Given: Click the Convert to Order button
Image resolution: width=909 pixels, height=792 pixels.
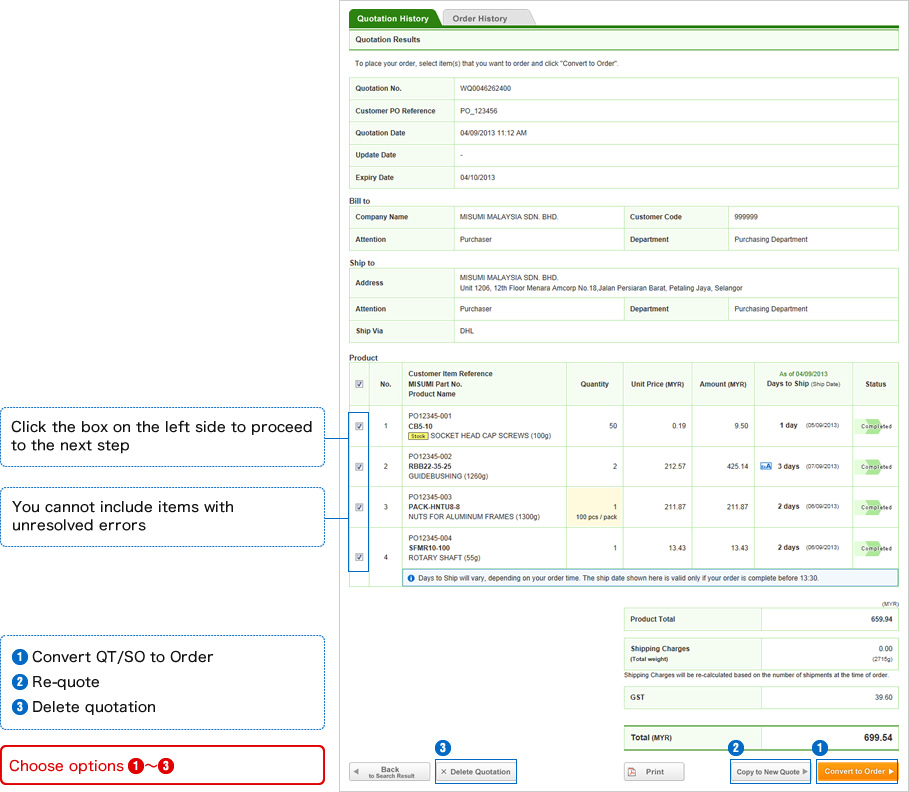Looking at the screenshot, I should [857, 772].
